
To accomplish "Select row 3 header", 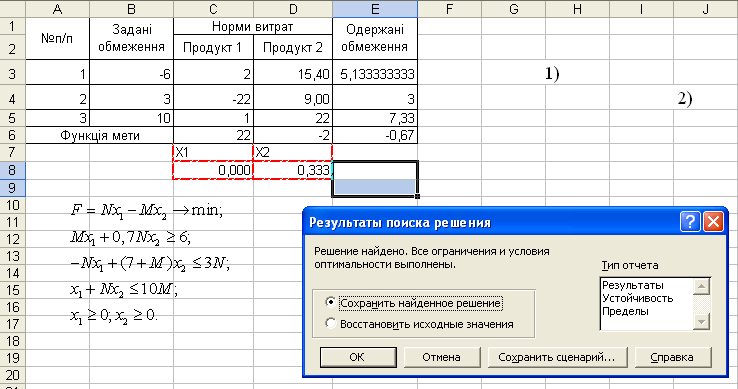I will pos(12,73).
